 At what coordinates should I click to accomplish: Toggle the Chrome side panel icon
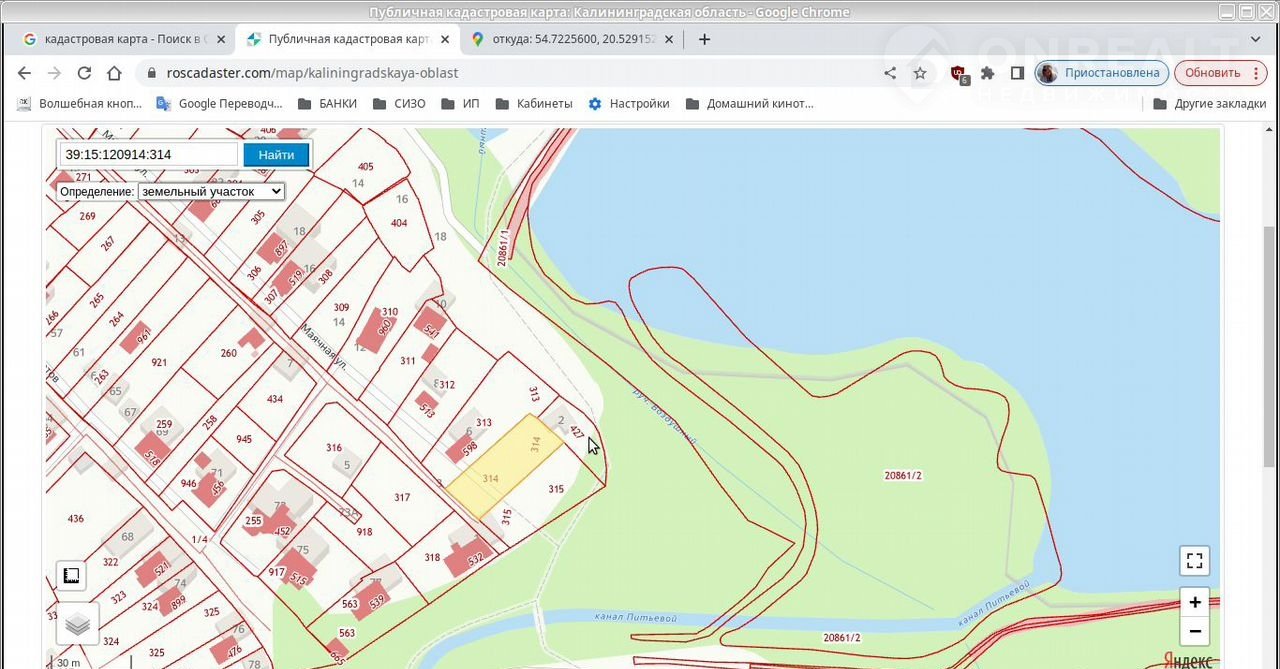(1017, 73)
